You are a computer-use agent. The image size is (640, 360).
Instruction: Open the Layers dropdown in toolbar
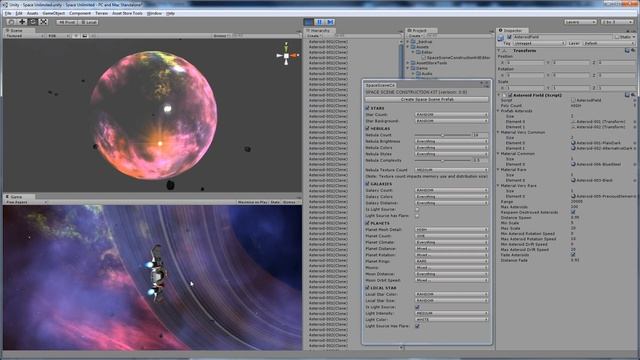pyautogui.click(x=580, y=22)
